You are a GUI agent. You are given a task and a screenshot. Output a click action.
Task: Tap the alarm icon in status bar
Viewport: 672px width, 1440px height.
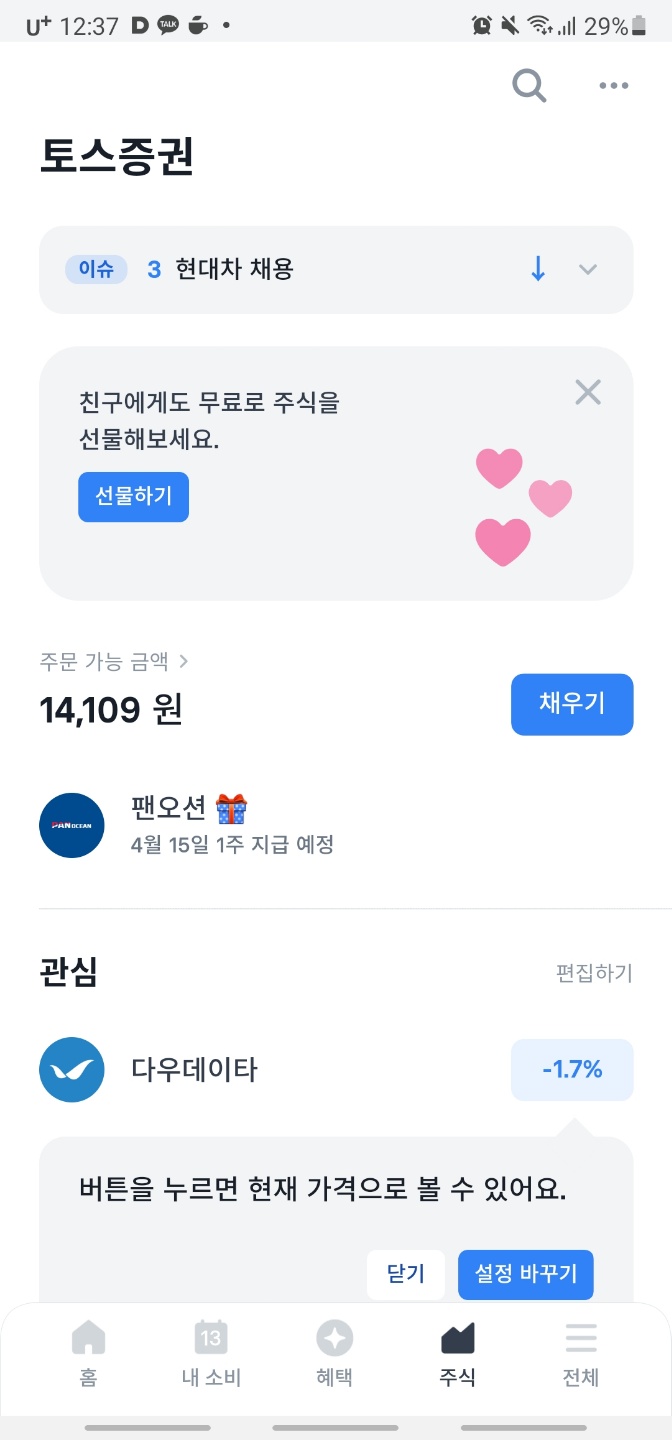click(x=481, y=26)
